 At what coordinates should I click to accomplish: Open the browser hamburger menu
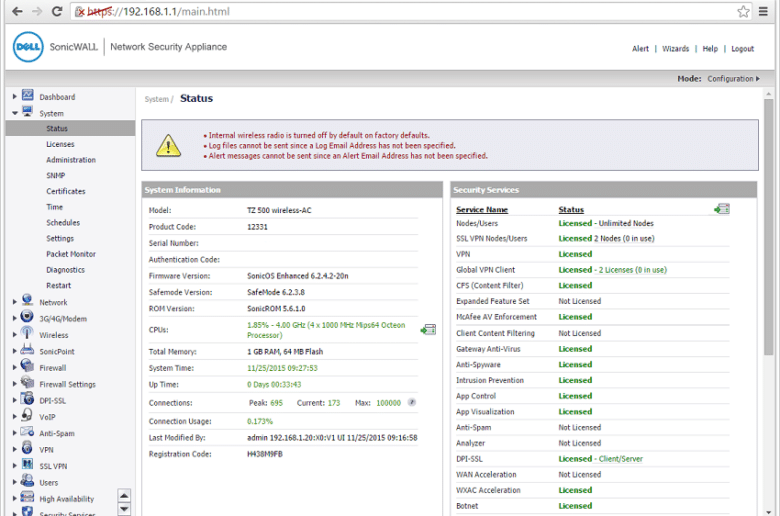click(x=764, y=11)
